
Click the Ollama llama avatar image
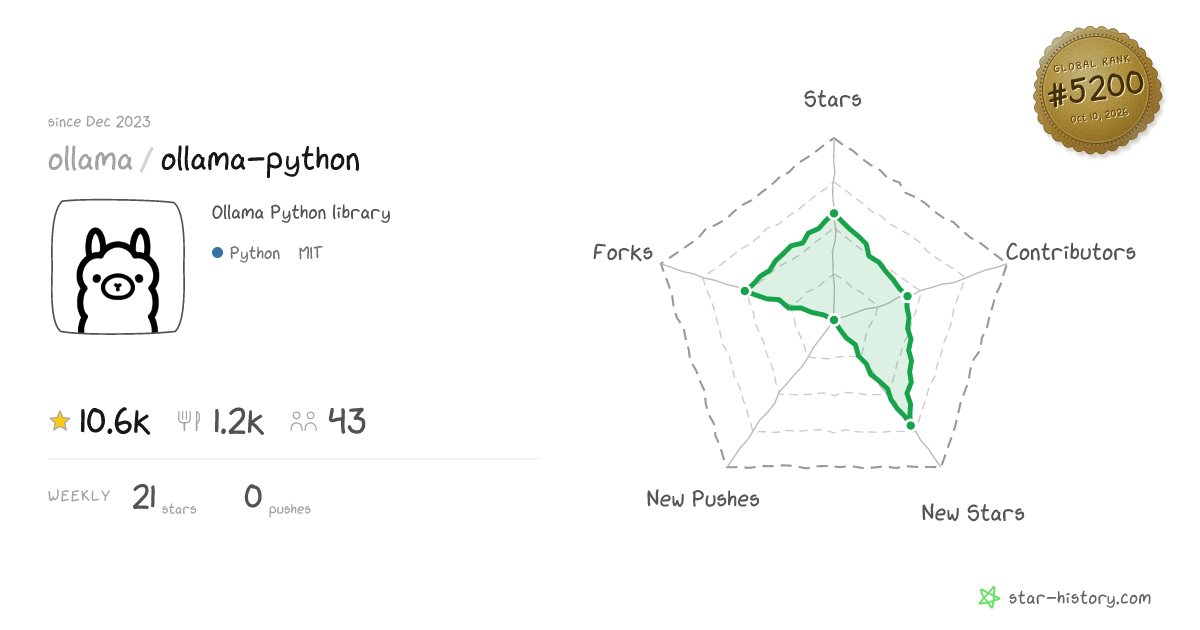118,267
